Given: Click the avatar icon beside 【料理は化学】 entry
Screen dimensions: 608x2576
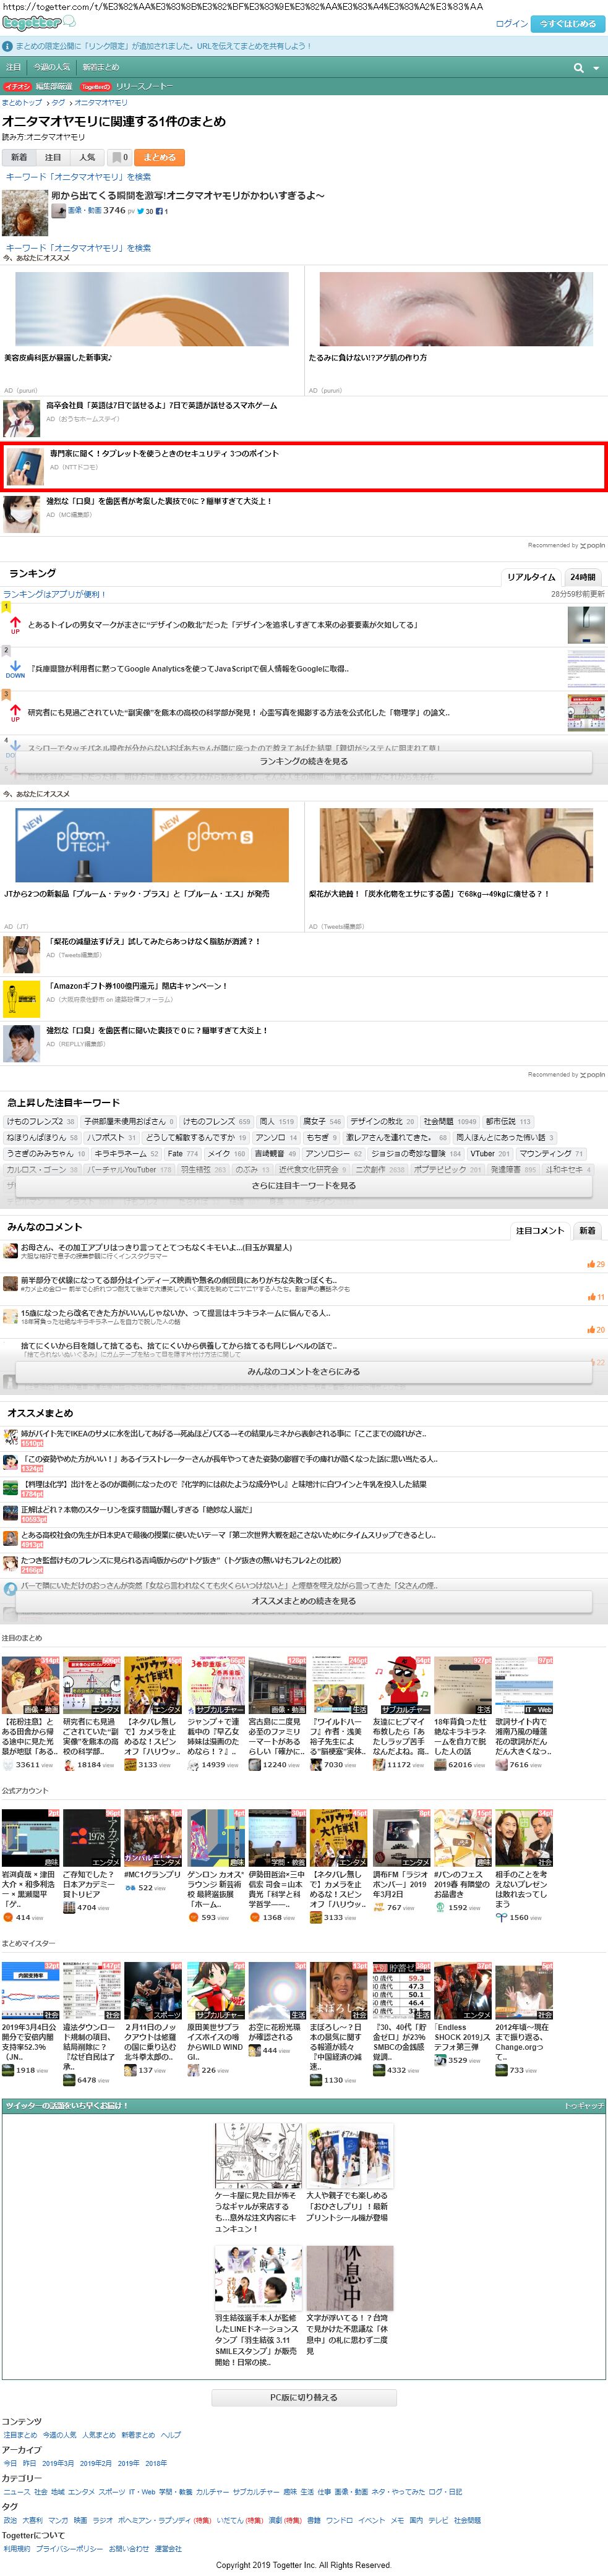Looking at the screenshot, I should click(x=10, y=1488).
